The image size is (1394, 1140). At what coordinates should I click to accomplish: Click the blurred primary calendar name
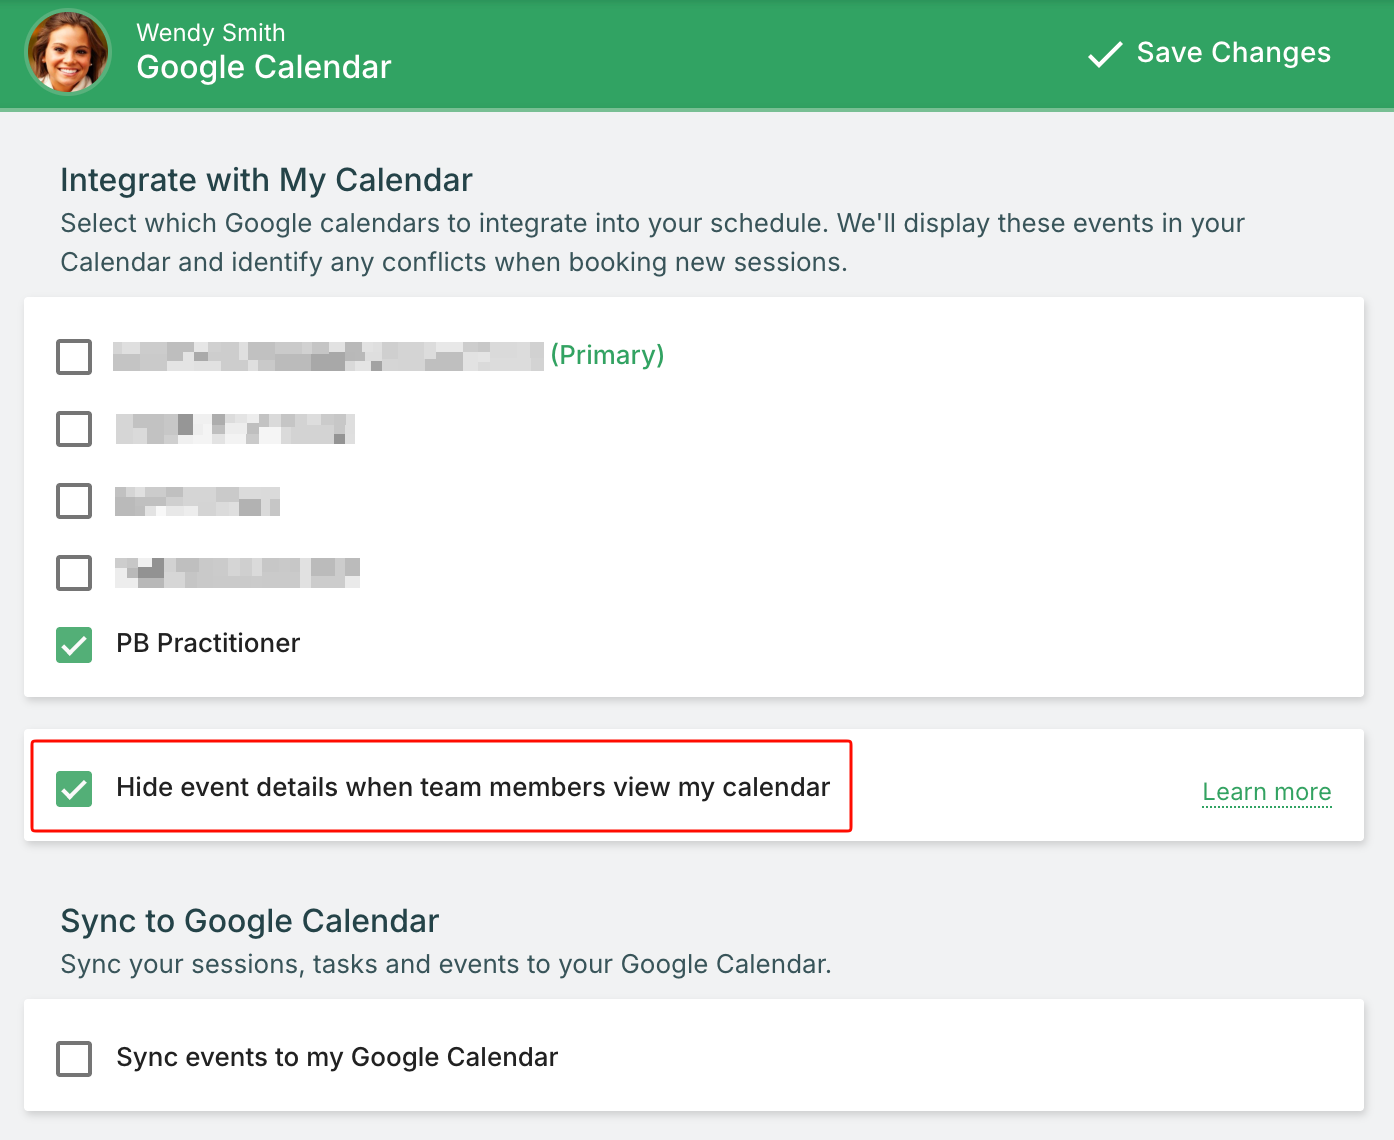click(x=328, y=356)
